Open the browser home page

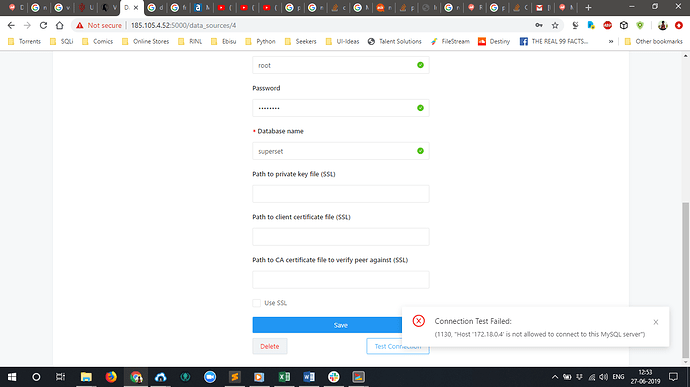coord(59,26)
